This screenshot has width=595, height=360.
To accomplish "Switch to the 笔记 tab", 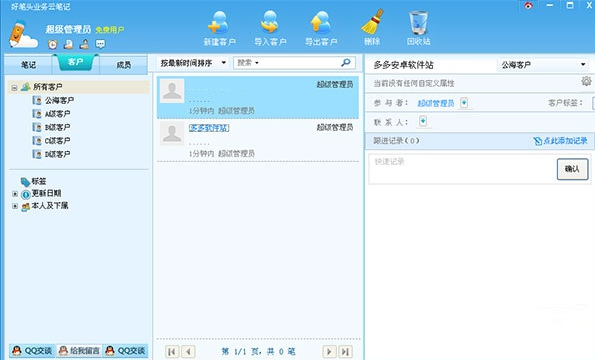I will pos(28,65).
